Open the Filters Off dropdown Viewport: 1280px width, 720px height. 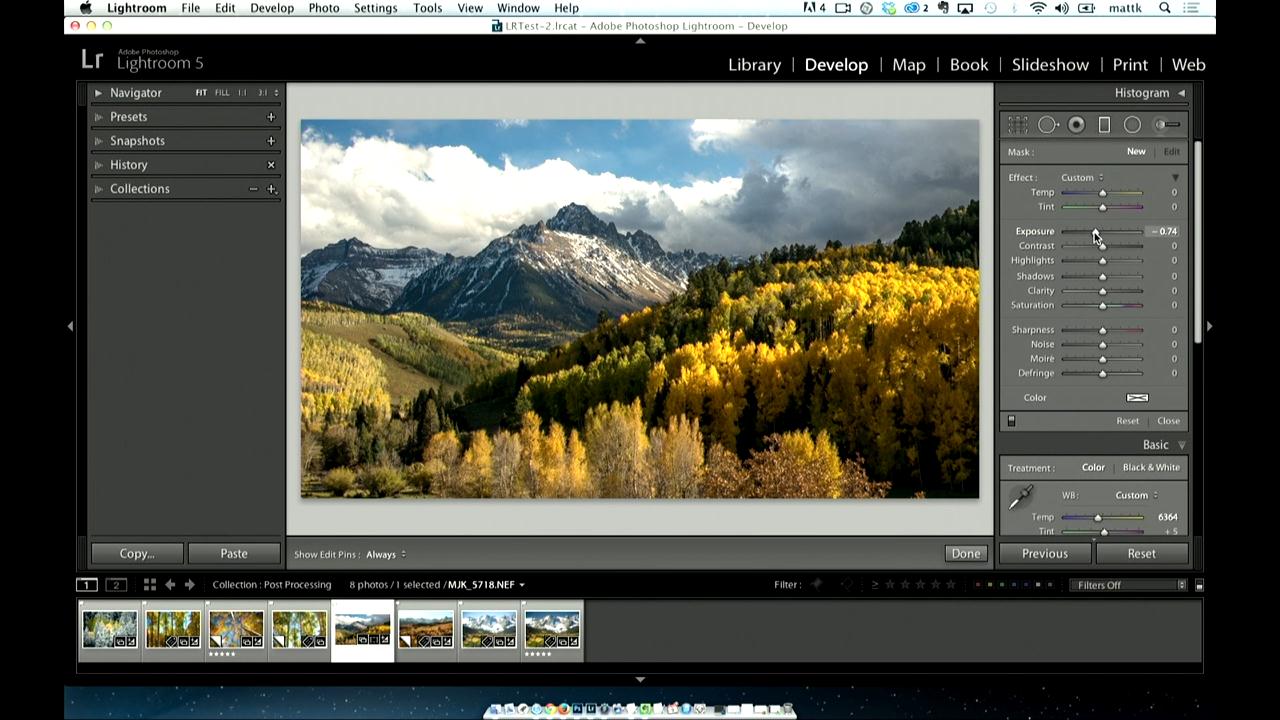tap(1128, 585)
